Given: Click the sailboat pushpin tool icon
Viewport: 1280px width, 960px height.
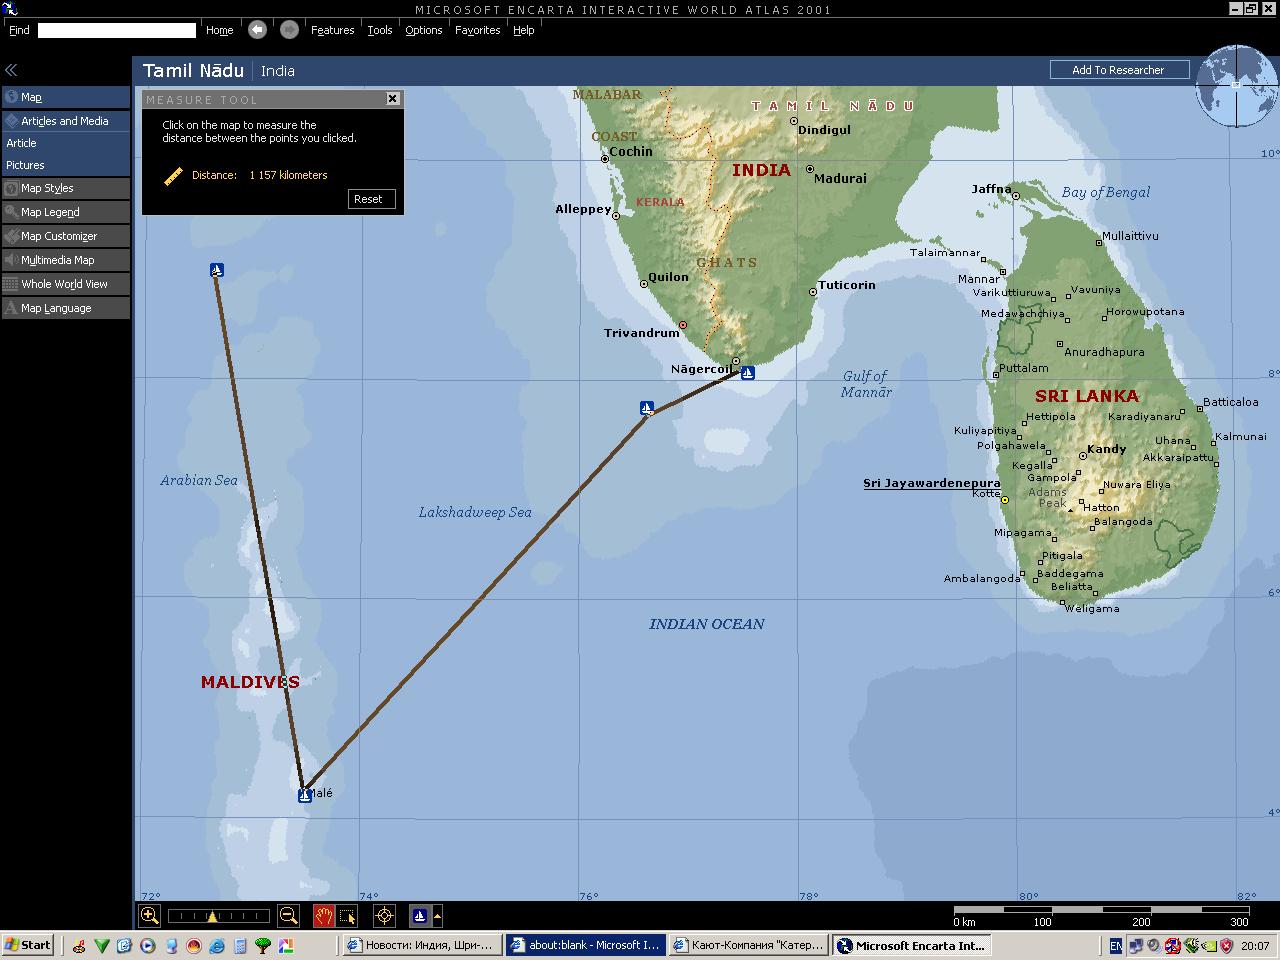Looking at the screenshot, I should pos(420,915).
